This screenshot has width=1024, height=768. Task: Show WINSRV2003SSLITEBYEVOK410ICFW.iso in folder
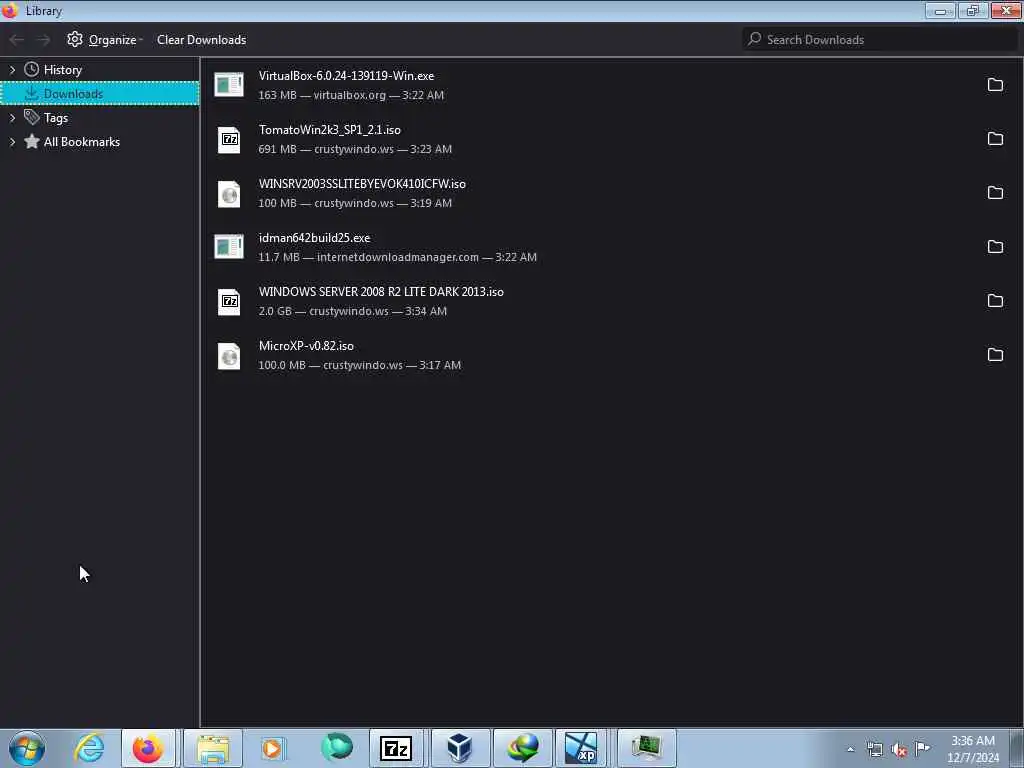click(995, 193)
